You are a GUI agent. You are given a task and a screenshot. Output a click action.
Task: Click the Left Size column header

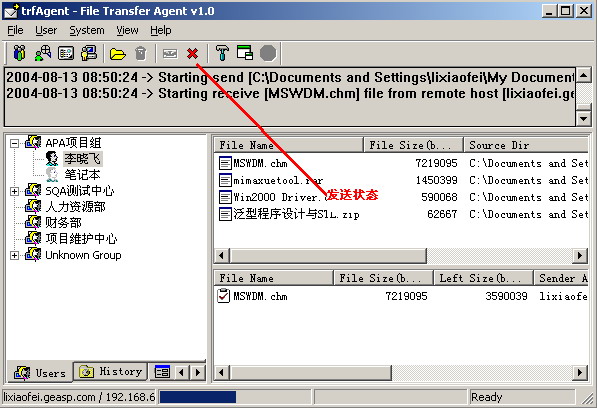(483, 278)
